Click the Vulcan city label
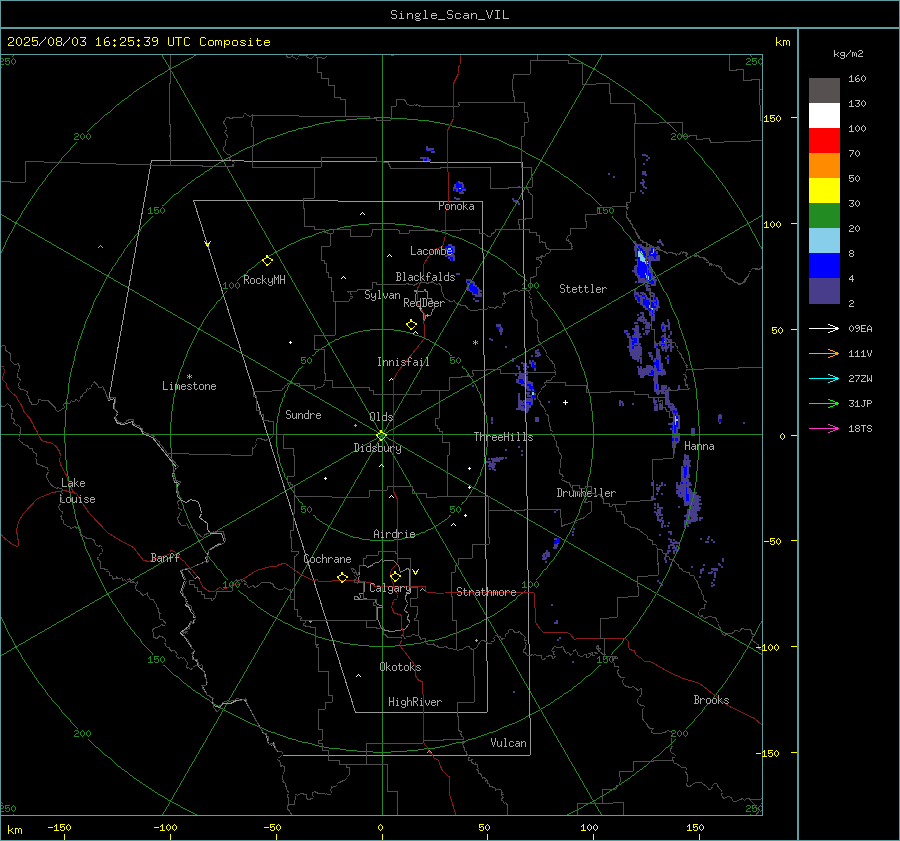 (x=508, y=743)
